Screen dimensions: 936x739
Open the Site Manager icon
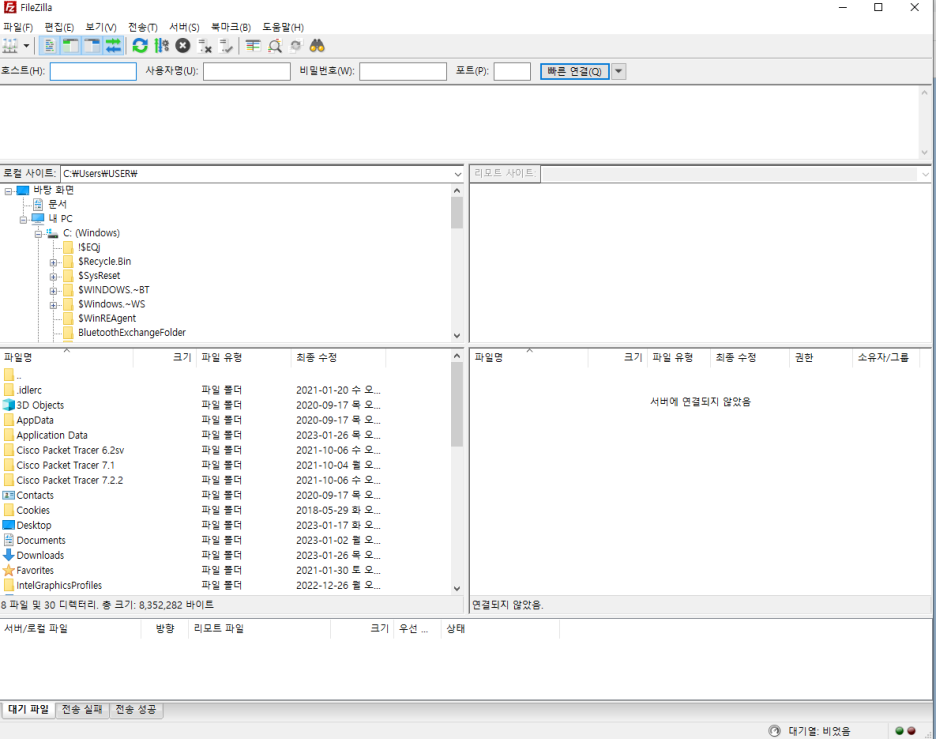10,46
